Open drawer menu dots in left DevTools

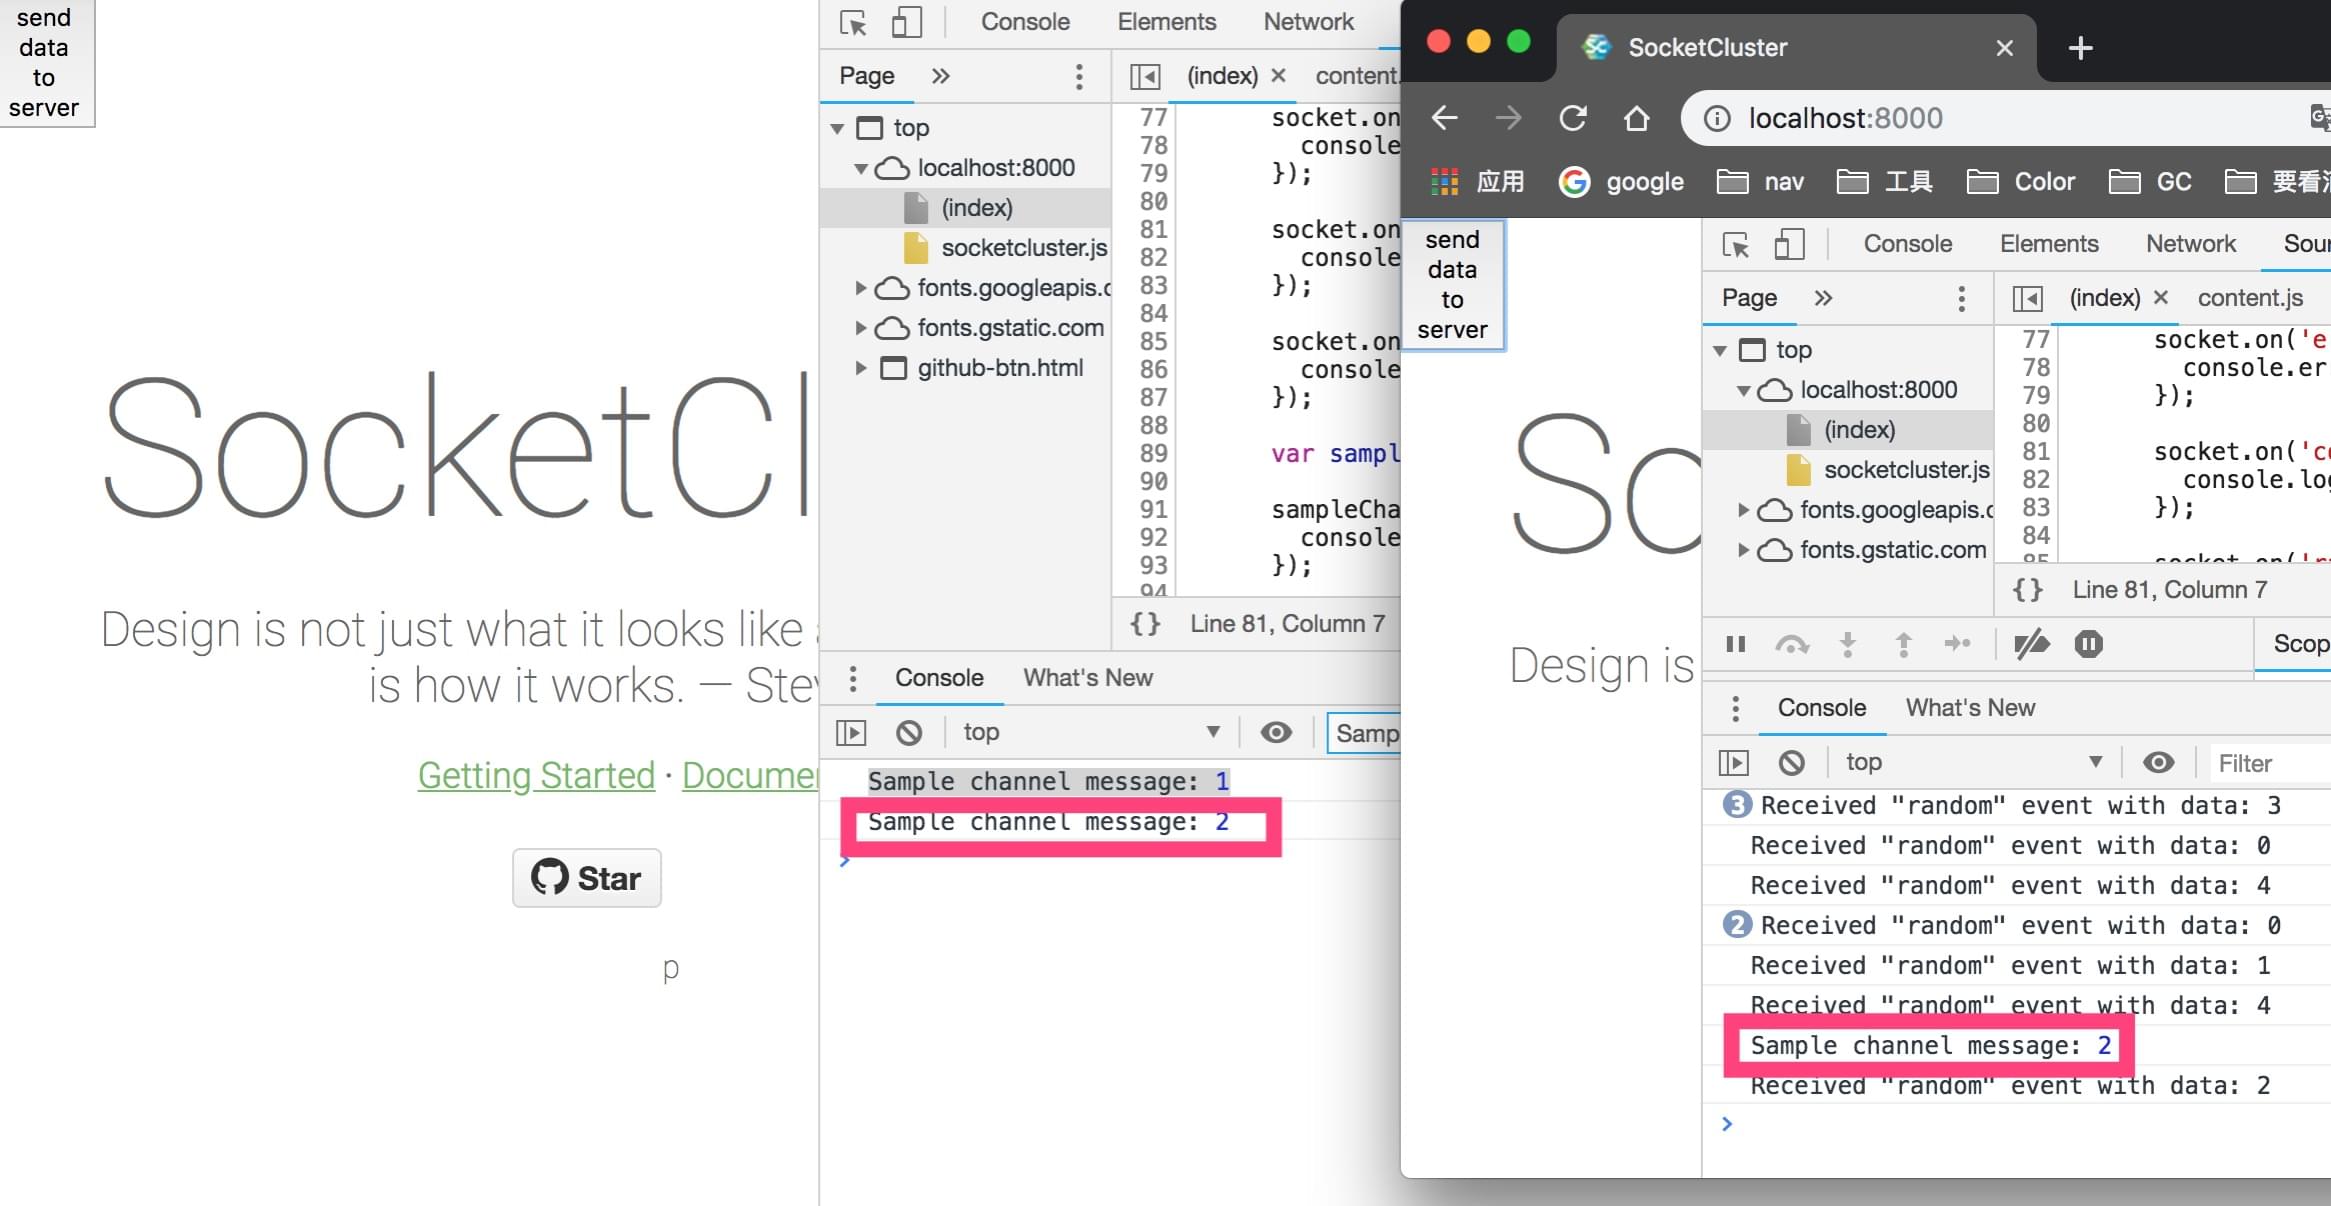pos(852,679)
